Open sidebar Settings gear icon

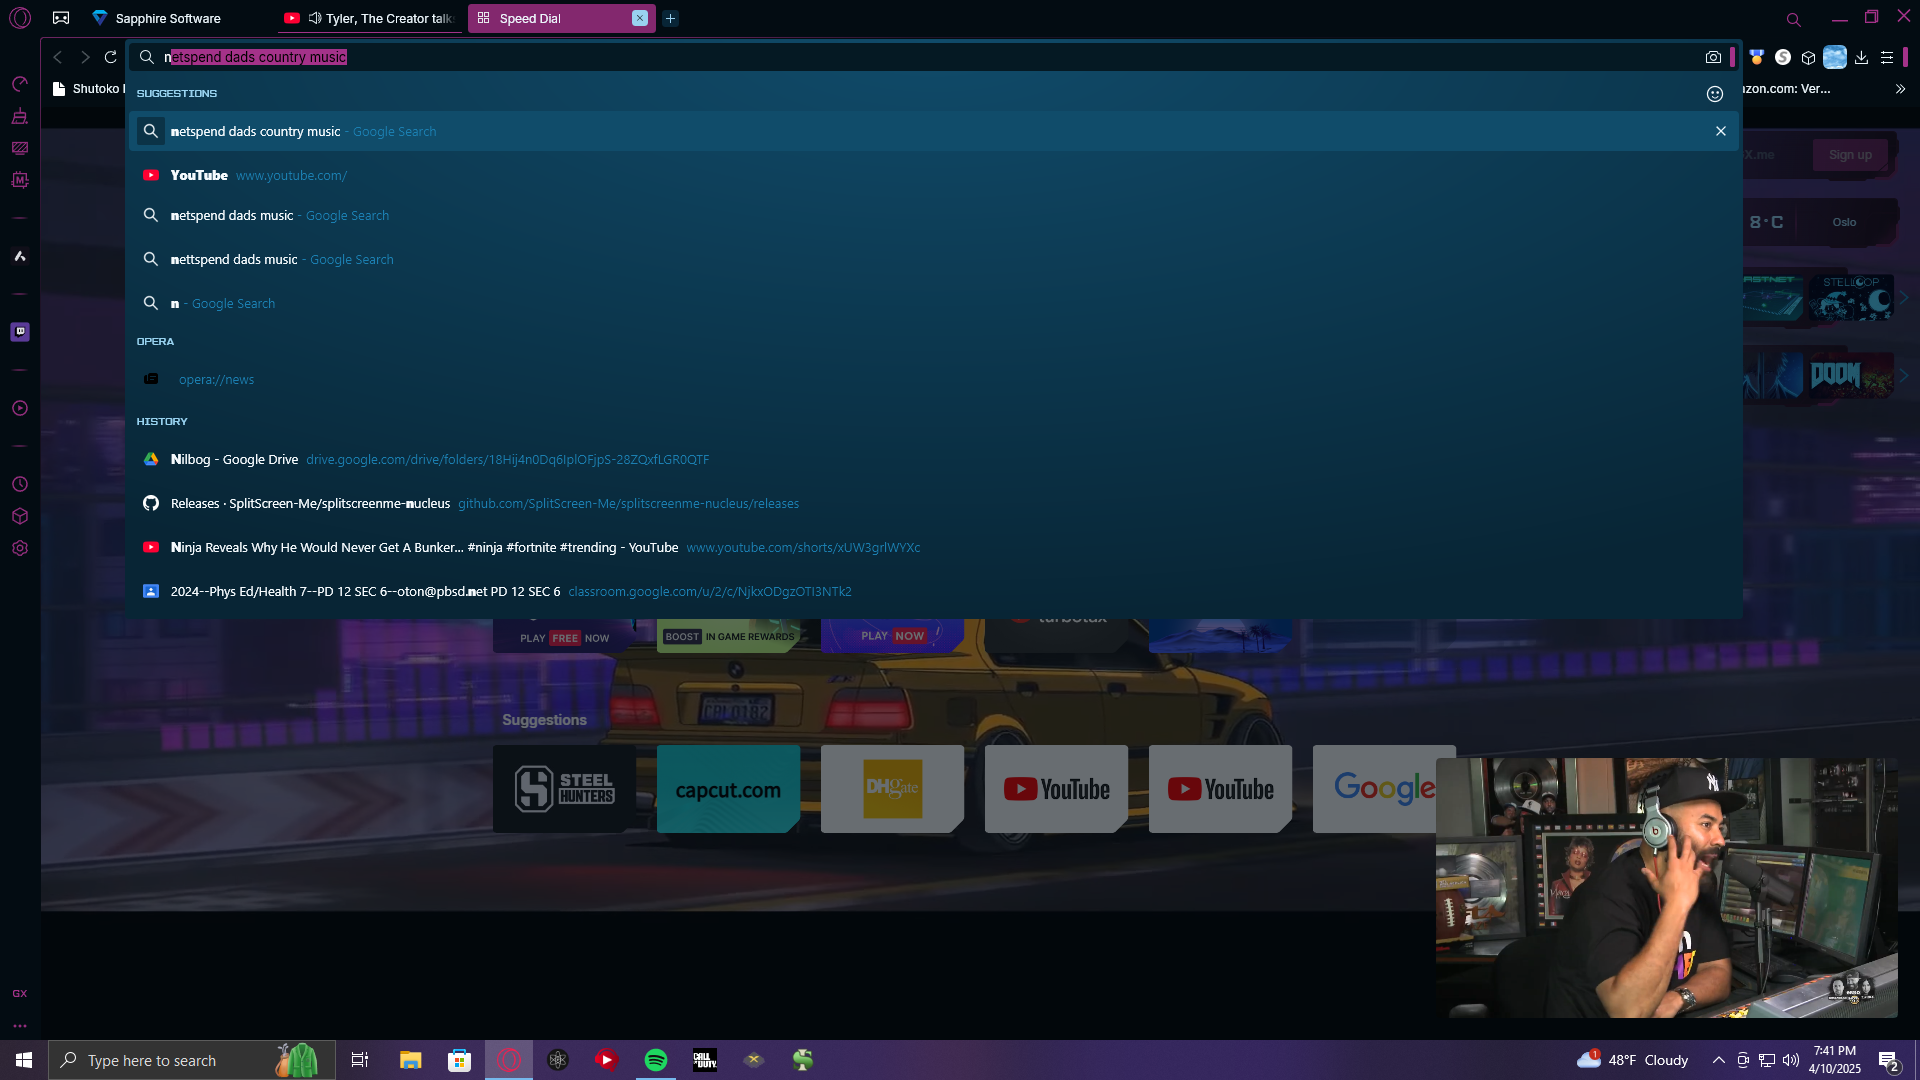[20, 549]
